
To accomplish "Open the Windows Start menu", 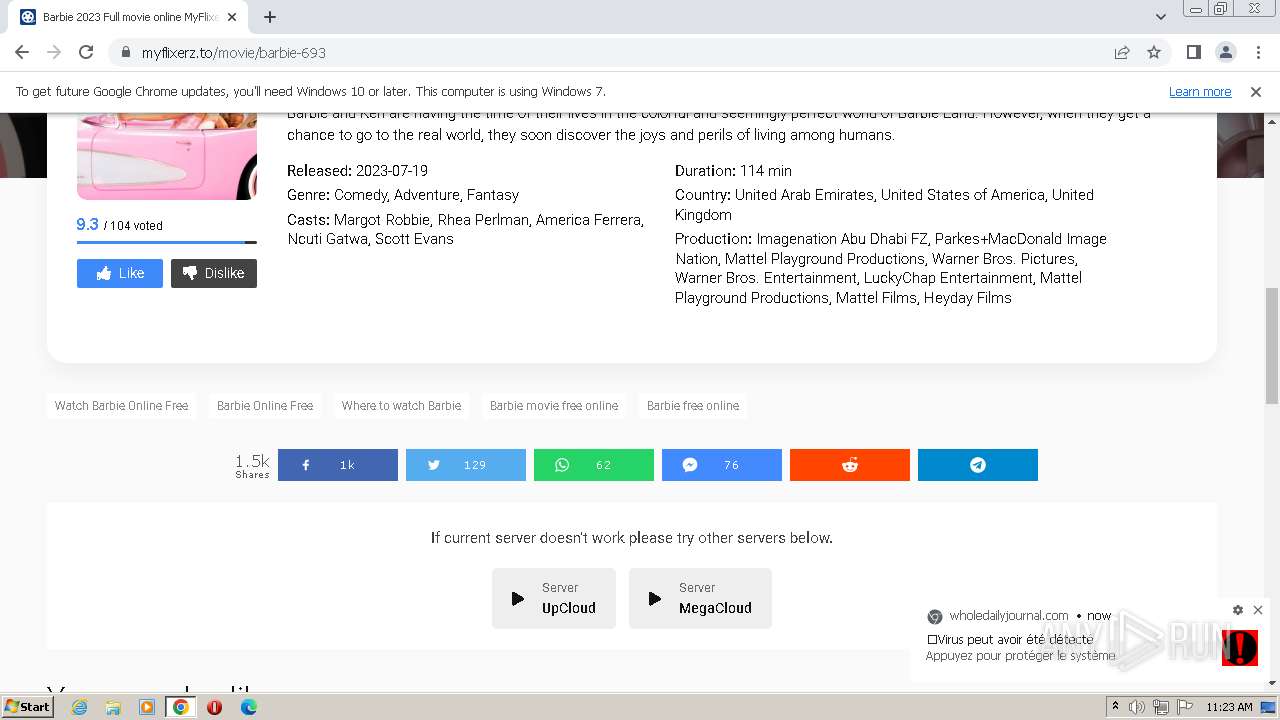I will (27, 706).
